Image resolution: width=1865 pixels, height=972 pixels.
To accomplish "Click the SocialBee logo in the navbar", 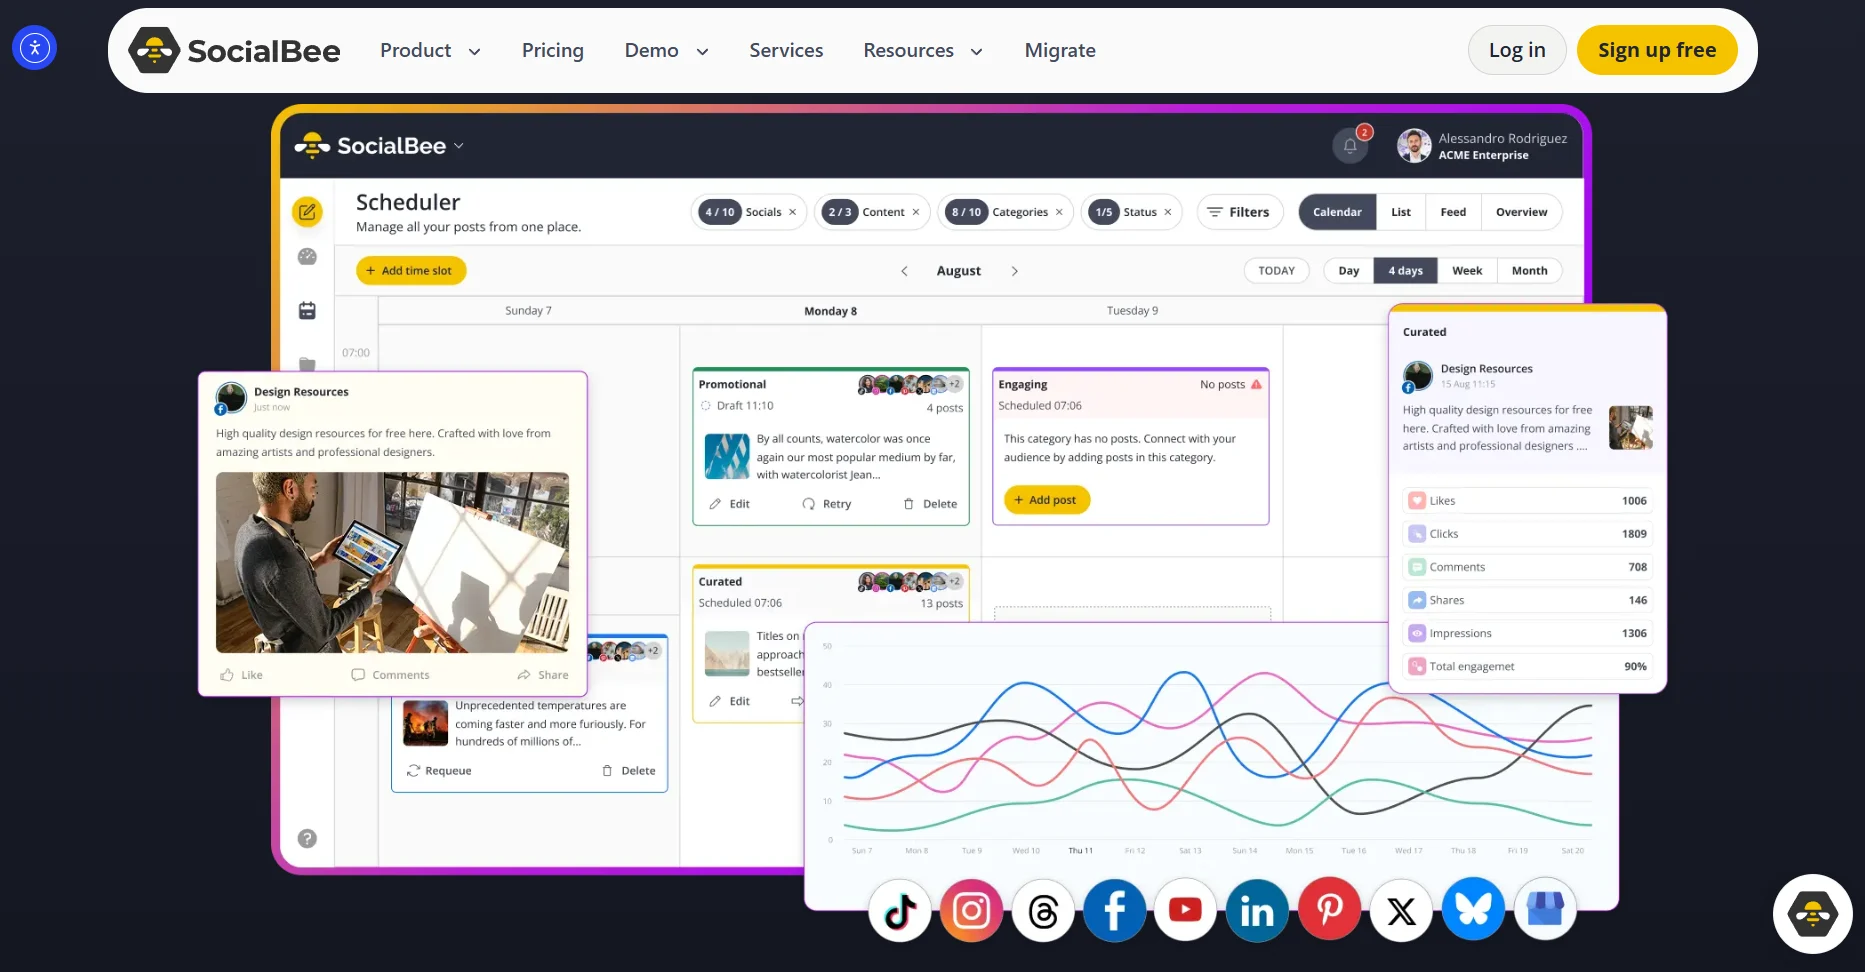I will (x=235, y=50).
